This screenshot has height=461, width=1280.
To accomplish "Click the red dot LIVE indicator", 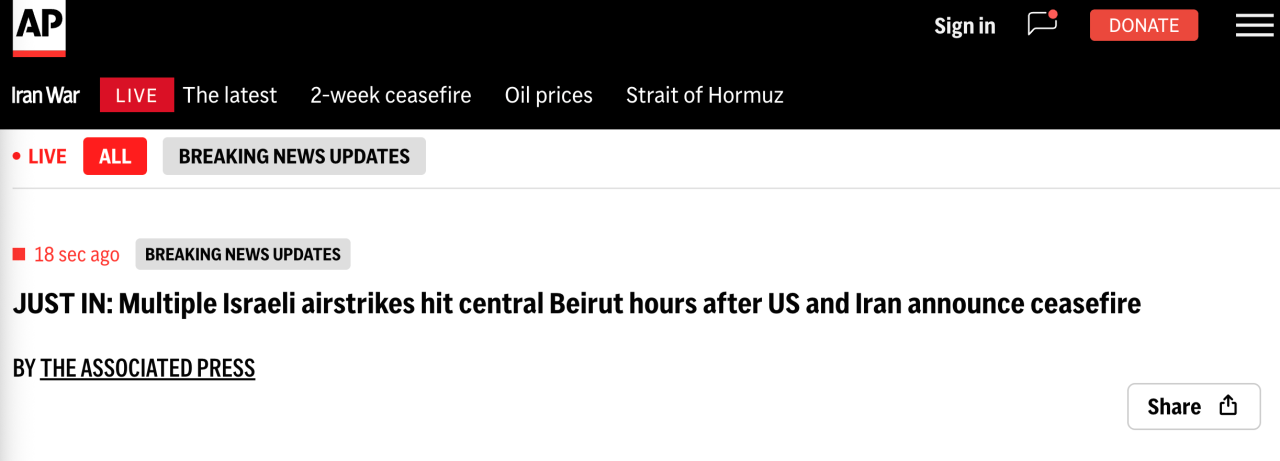I will 40,157.
